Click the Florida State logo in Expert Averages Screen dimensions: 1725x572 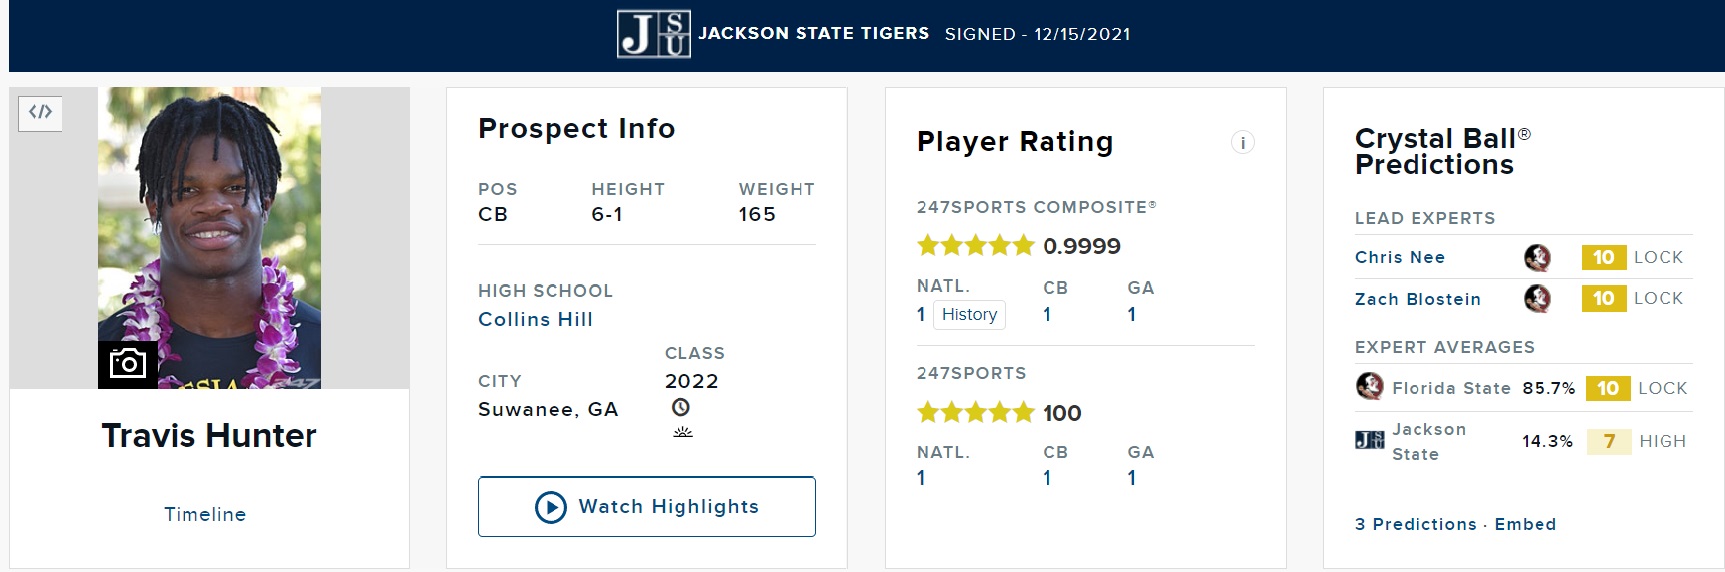pos(1369,386)
